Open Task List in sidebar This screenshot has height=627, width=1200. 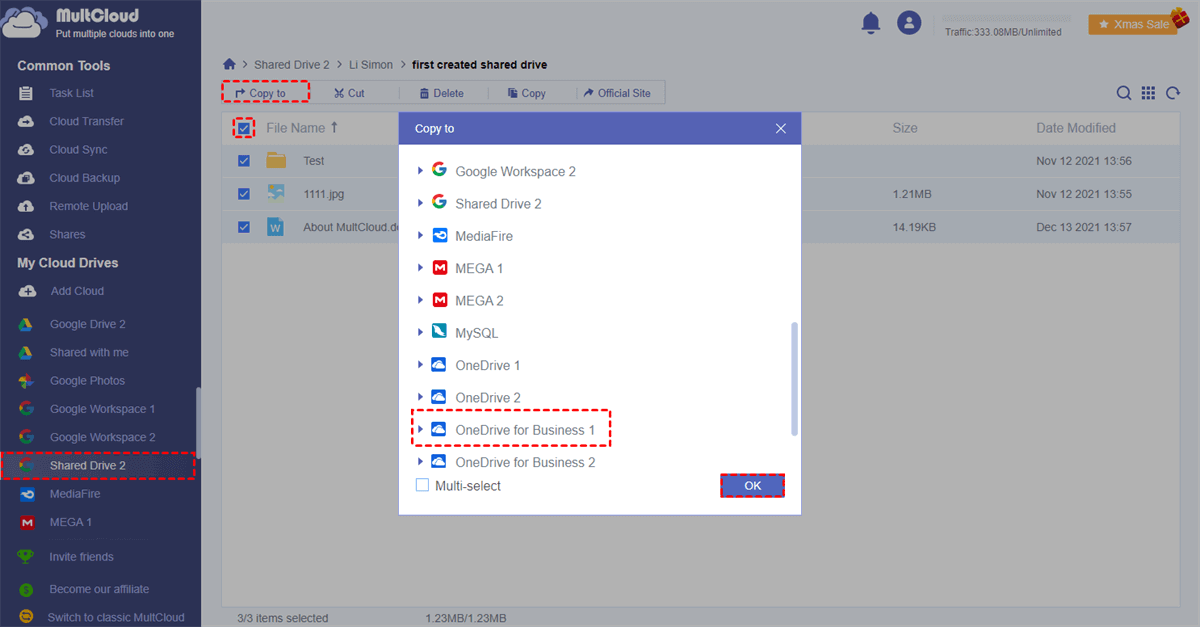click(x=71, y=93)
